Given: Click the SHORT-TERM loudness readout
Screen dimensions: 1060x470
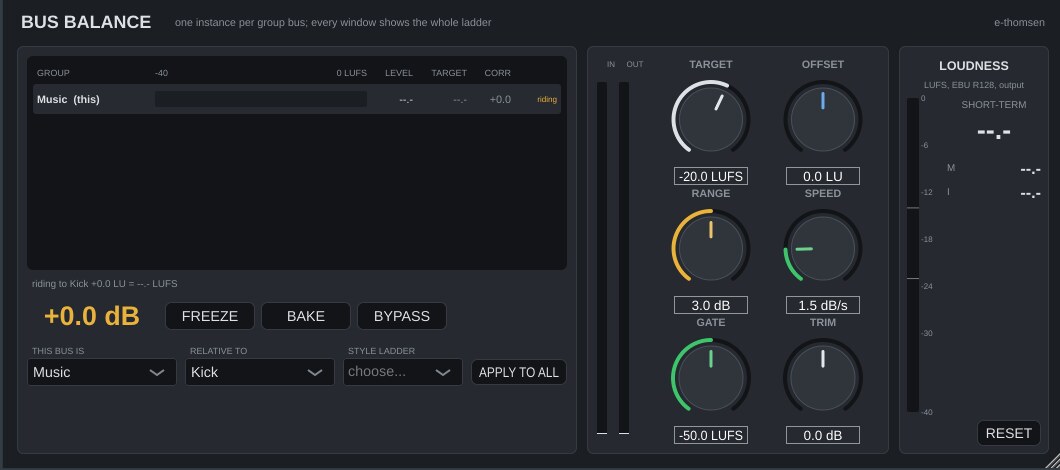Looking at the screenshot, I should (x=994, y=133).
